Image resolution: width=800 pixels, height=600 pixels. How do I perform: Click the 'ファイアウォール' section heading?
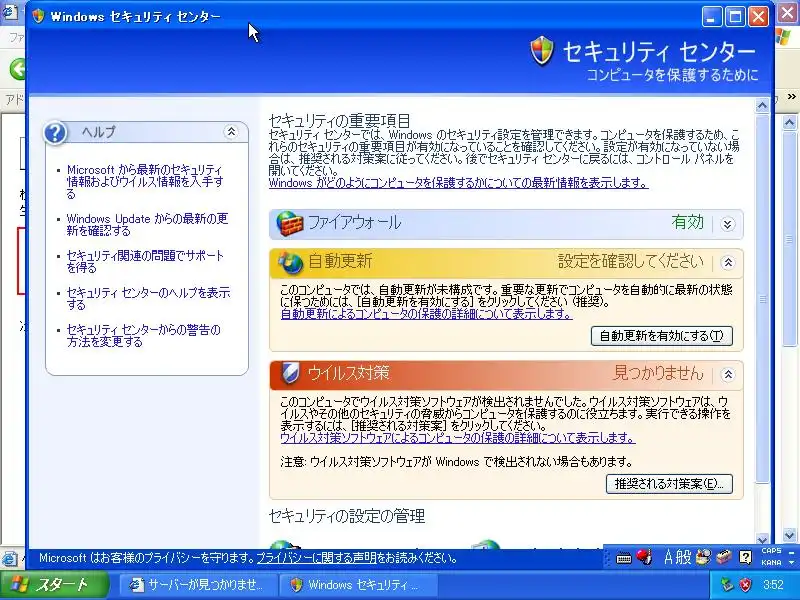[x=355, y=223]
